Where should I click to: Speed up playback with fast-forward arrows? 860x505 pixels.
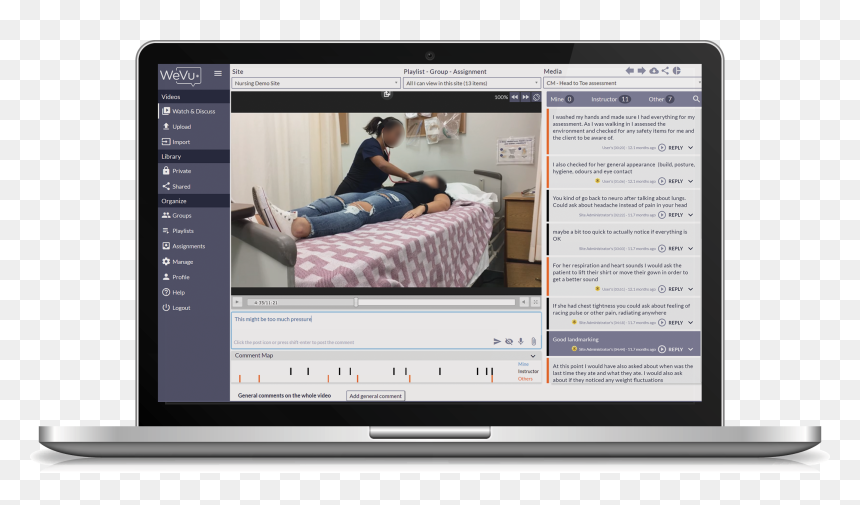525,97
